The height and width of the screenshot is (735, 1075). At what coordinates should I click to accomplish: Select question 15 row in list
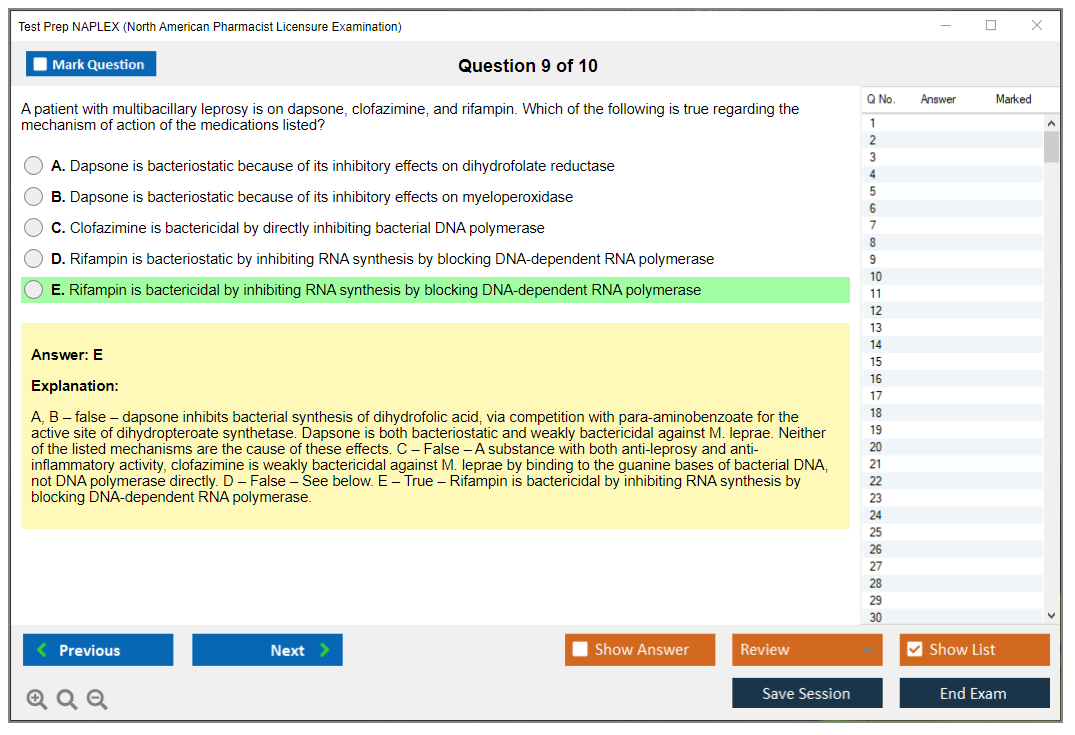coord(950,362)
